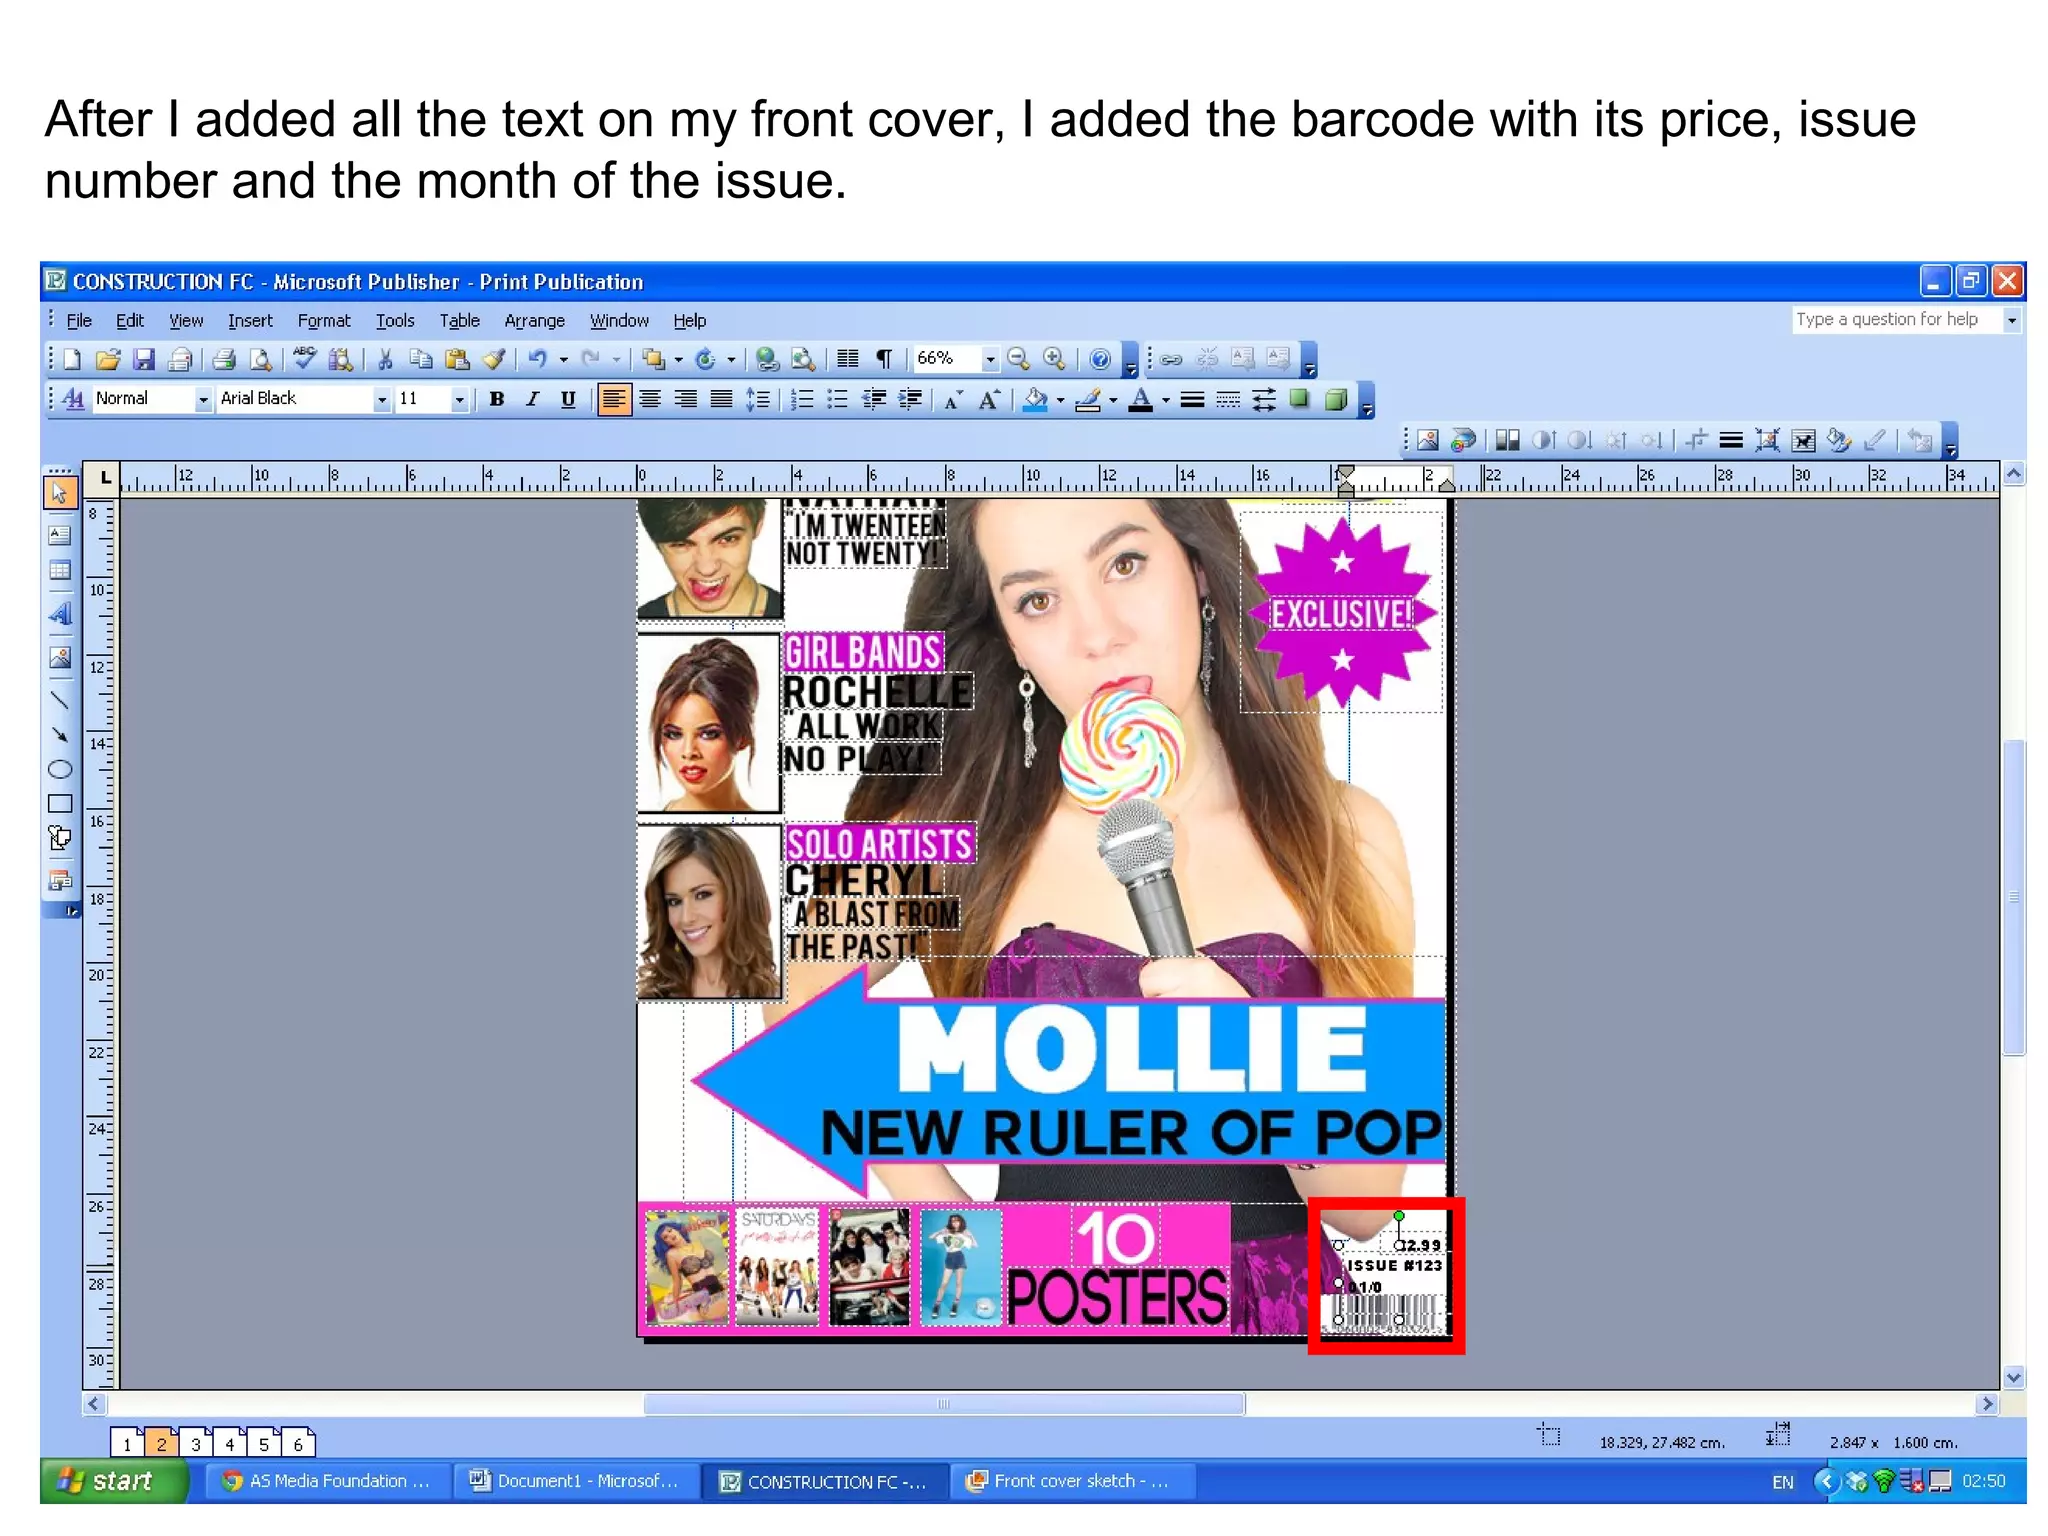Choose the Select Objects pointer tool
2048x1536 pixels.
(60, 493)
